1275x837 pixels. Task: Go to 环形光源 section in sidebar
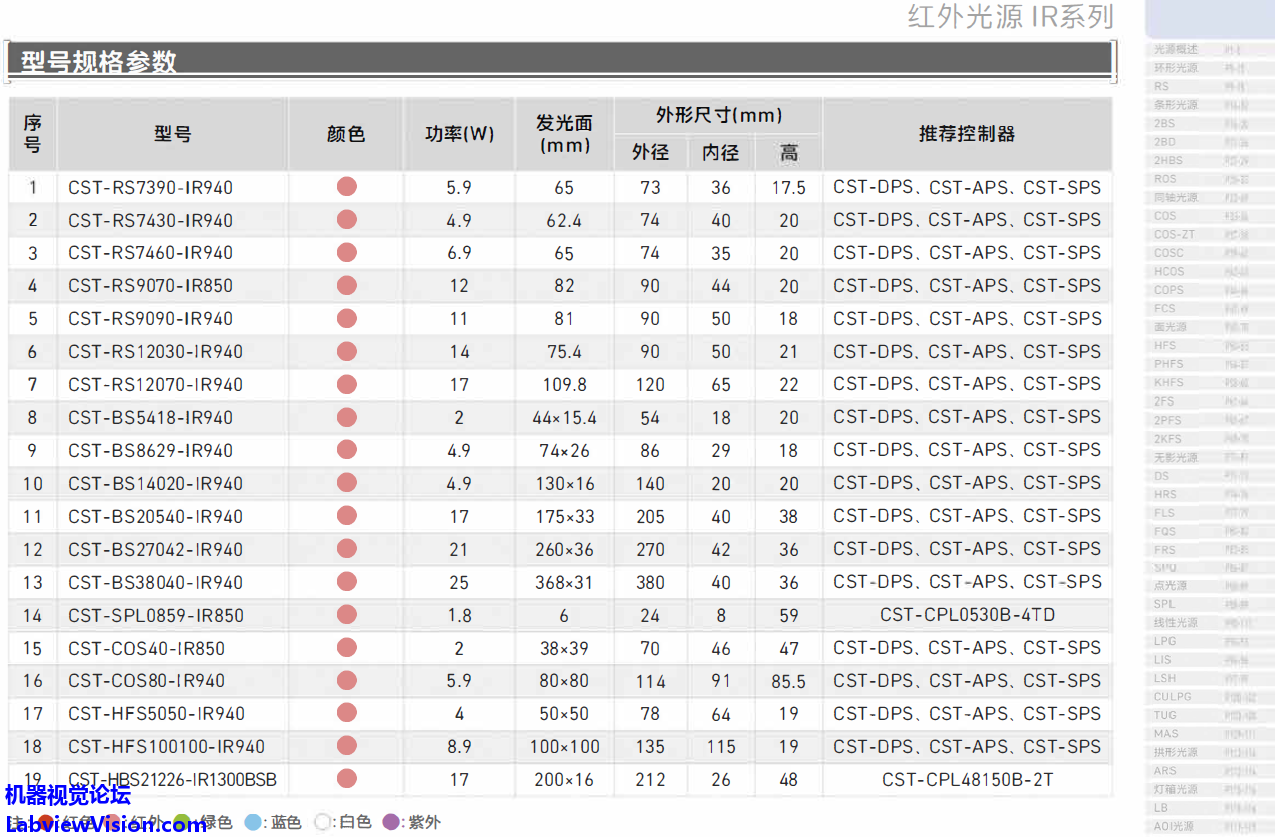pyautogui.click(x=1176, y=68)
